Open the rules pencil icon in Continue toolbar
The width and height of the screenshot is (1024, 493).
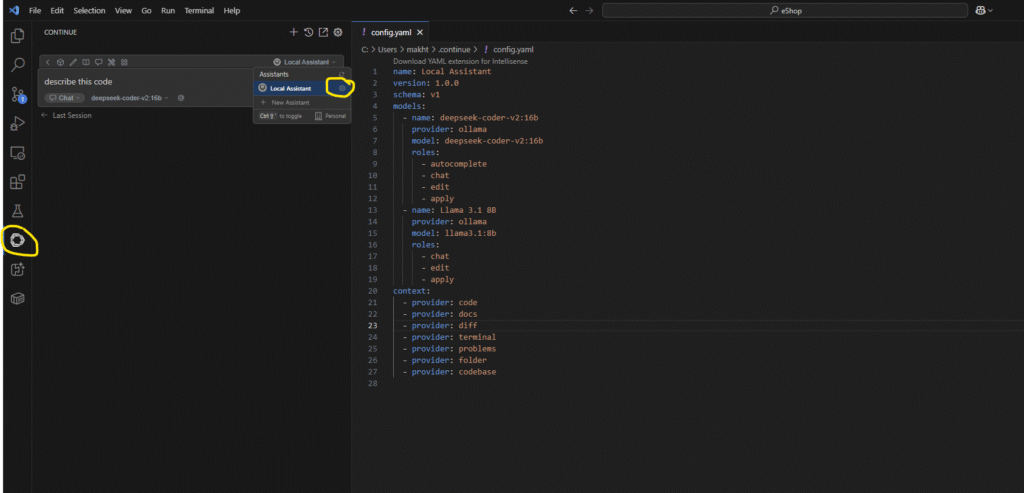[73, 62]
